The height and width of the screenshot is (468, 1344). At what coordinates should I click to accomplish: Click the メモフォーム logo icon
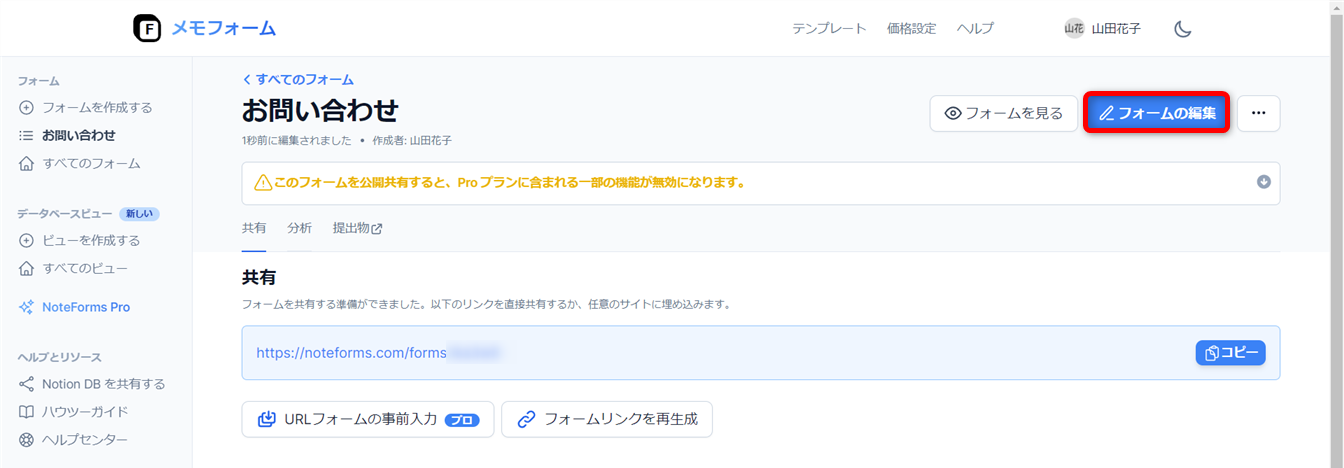click(147, 28)
